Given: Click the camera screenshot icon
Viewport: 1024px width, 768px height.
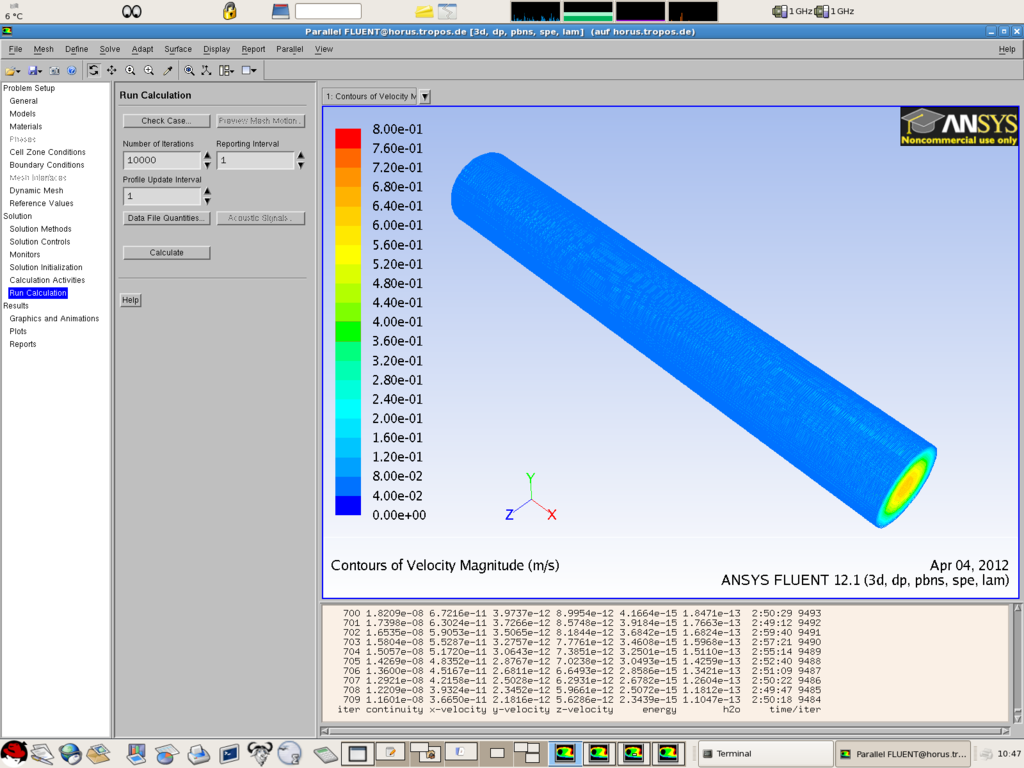Looking at the screenshot, I should (x=55, y=70).
